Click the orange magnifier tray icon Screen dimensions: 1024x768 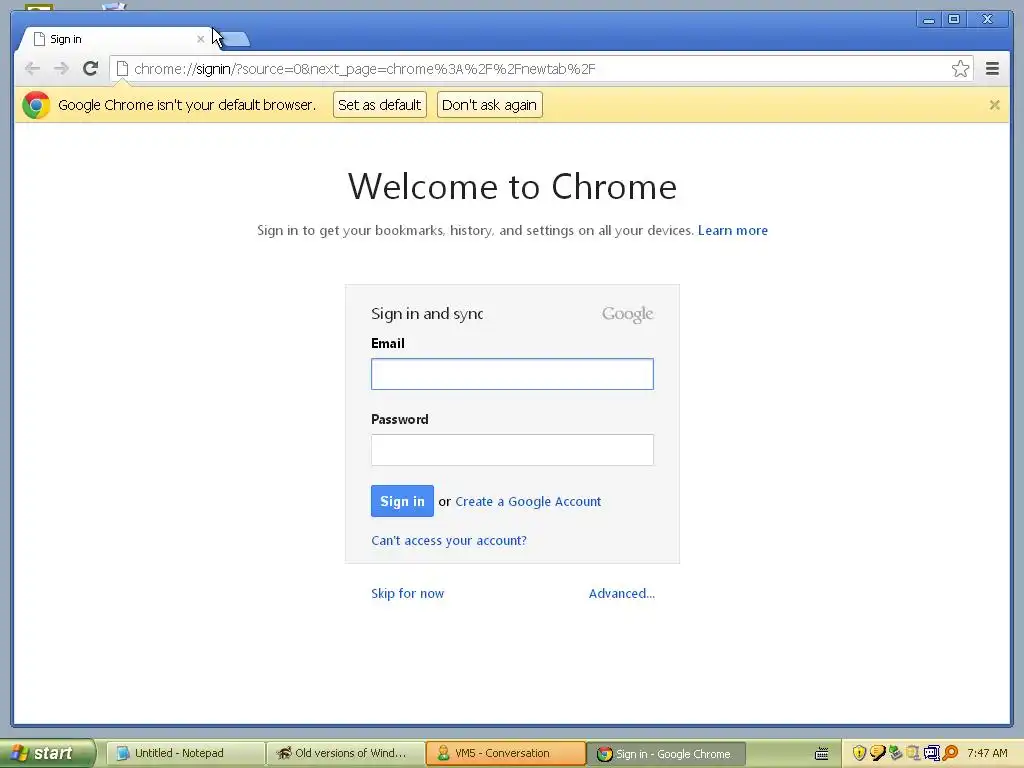point(950,753)
